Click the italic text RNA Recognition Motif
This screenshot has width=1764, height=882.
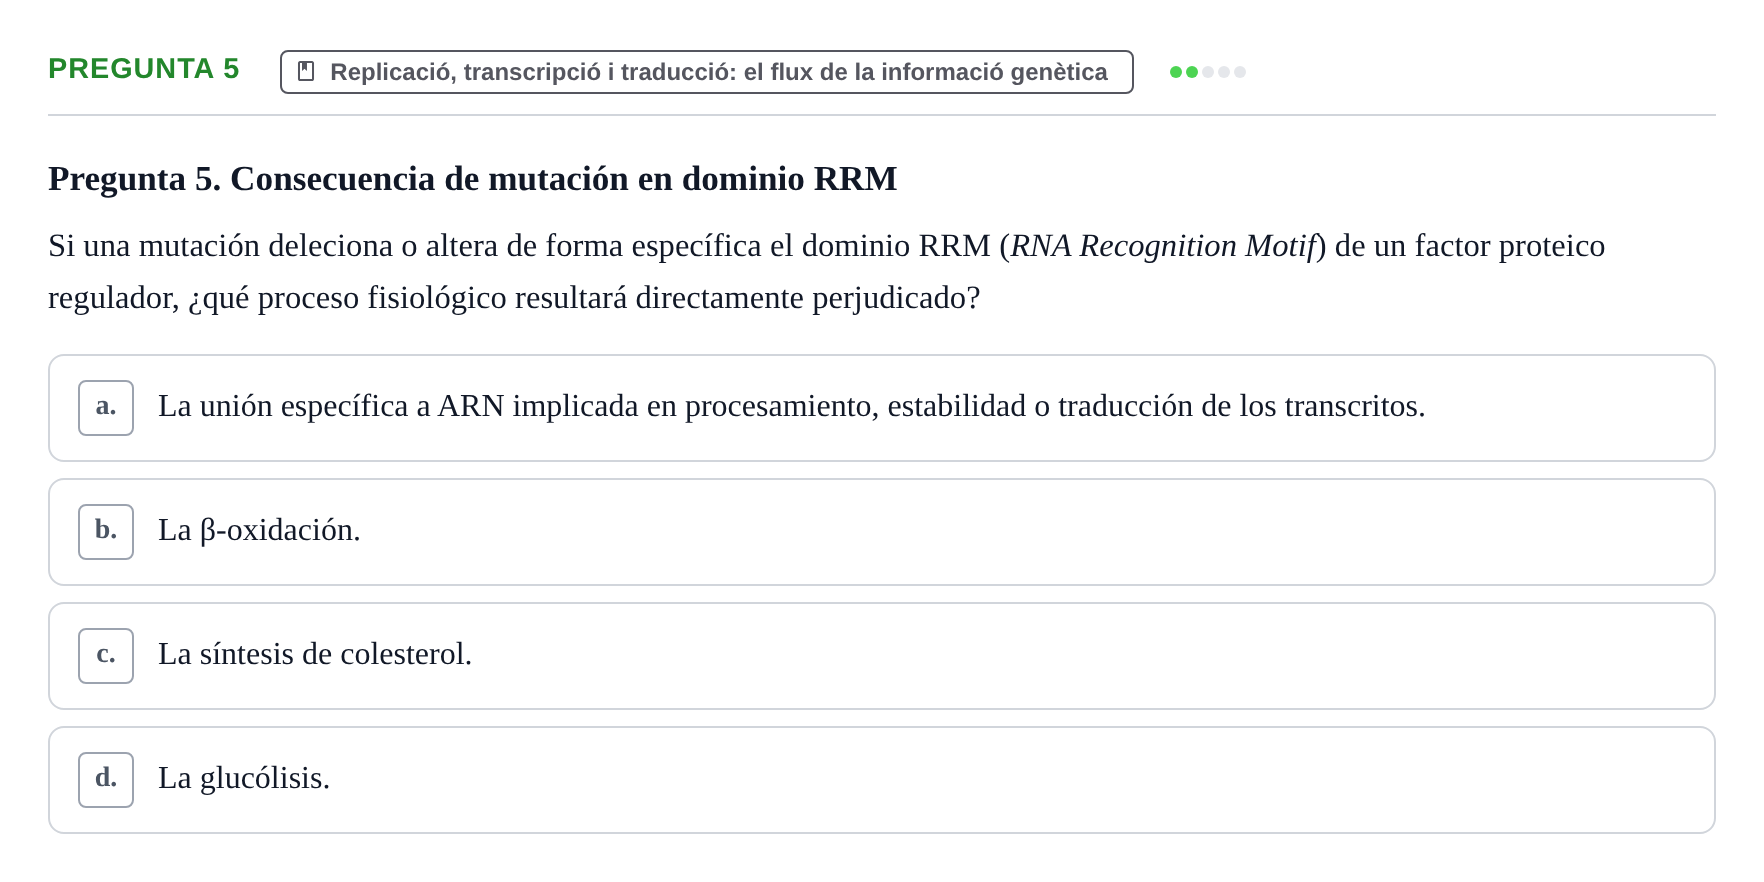tap(1163, 246)
